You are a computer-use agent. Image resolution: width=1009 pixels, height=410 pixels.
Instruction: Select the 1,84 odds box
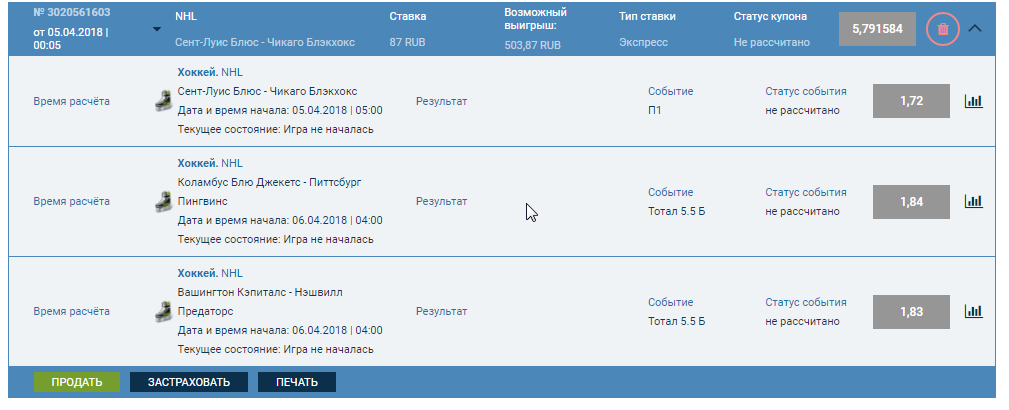tap(911, 202)
